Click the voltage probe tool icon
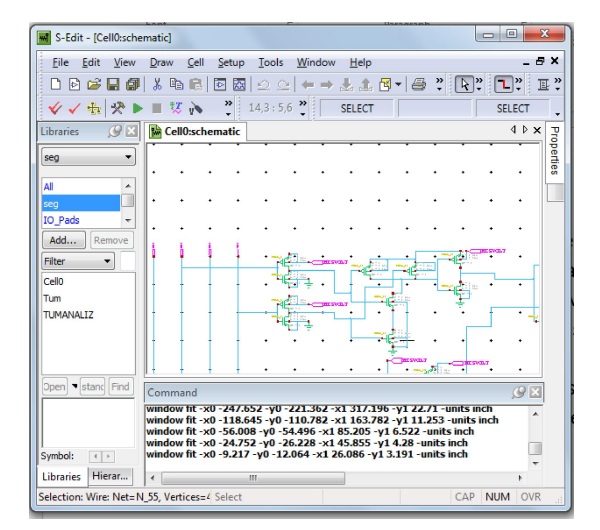The image size is (600, 530). 196,109
